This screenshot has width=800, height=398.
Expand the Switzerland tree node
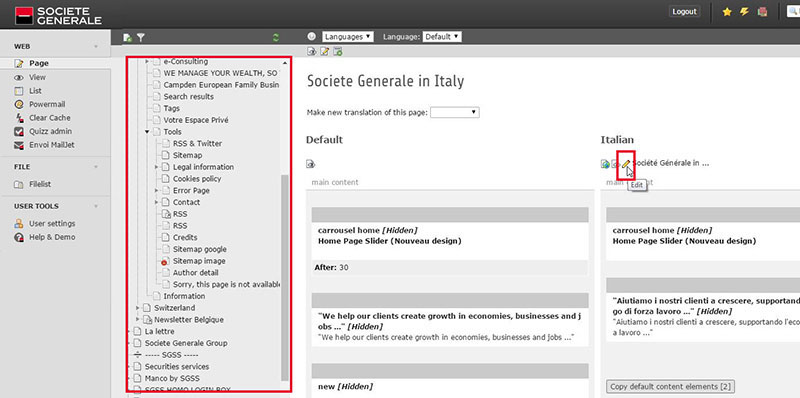pyautogui.click(x=138, y=308)
